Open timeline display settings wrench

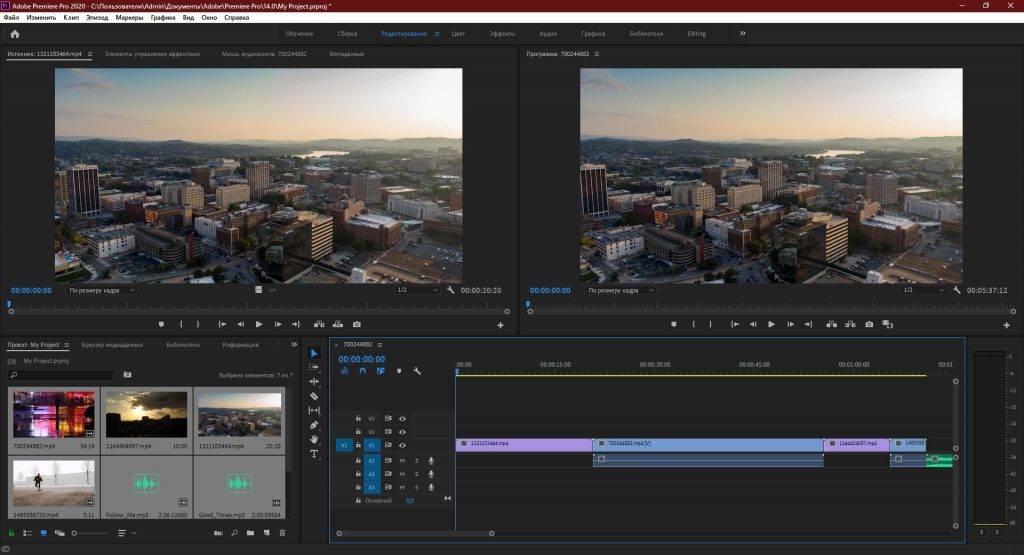click(417, 371)
